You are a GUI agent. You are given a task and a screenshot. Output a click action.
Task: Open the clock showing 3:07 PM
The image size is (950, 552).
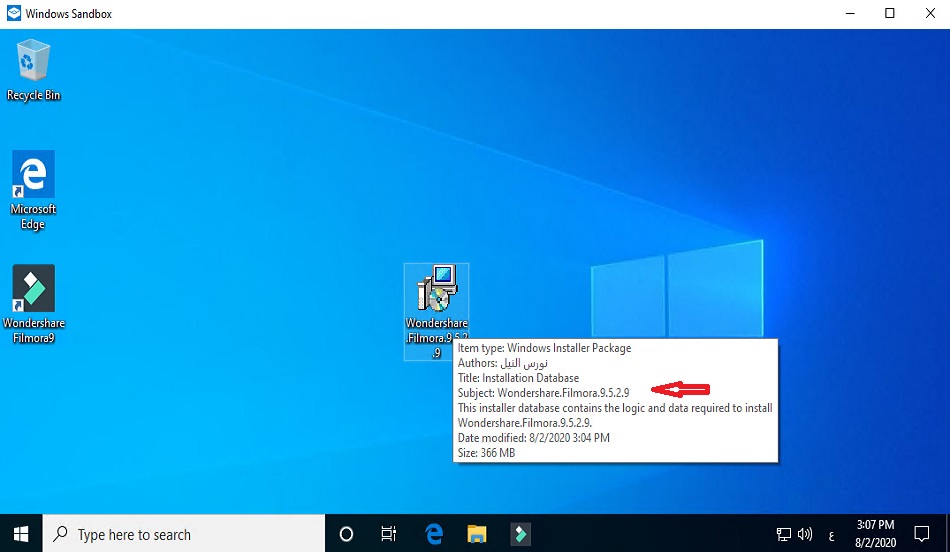875,533
